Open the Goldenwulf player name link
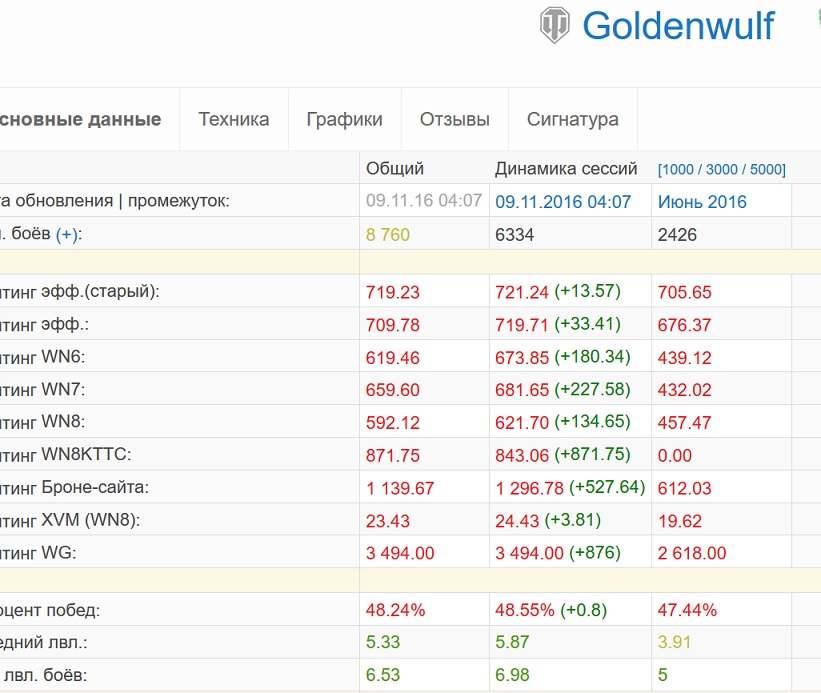 pyautogui.click(x=678, y=26)
